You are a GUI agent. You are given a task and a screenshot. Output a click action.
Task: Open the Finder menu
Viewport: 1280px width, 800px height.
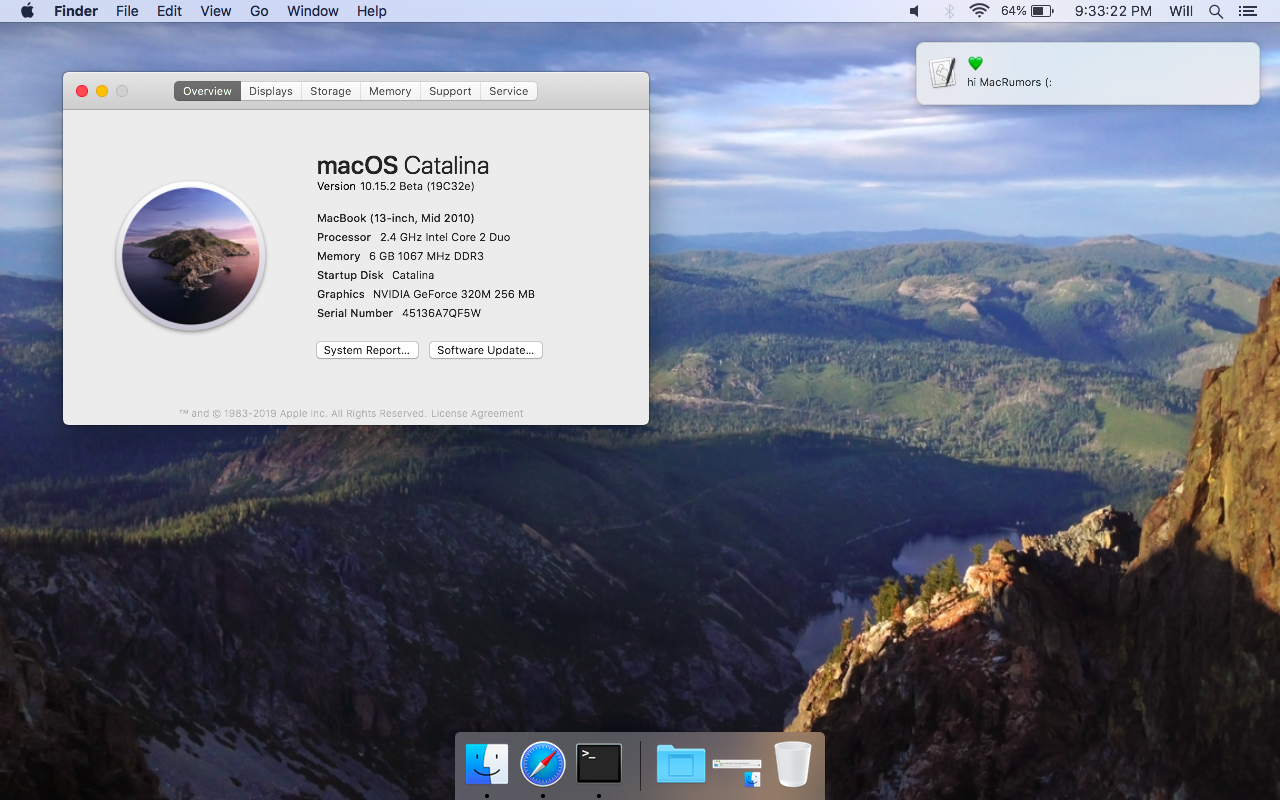click(76, 11)
